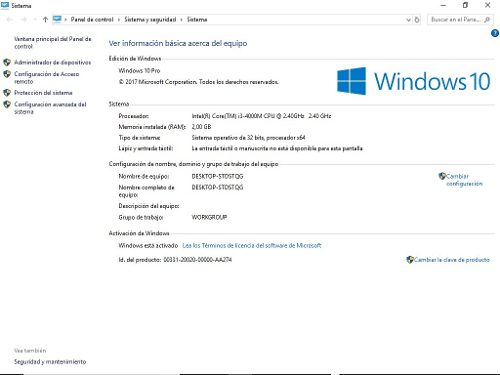Restore down the Sistema window

click(465, 5)
